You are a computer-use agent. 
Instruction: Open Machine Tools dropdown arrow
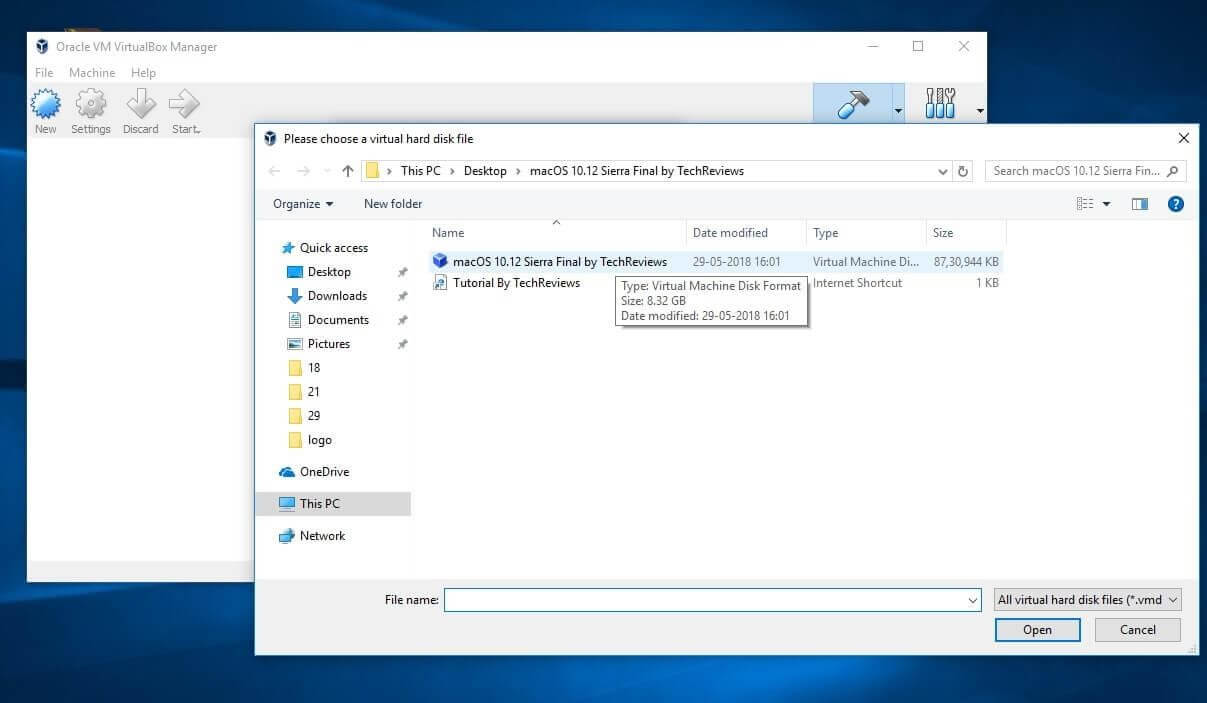(x=898, y=110)
